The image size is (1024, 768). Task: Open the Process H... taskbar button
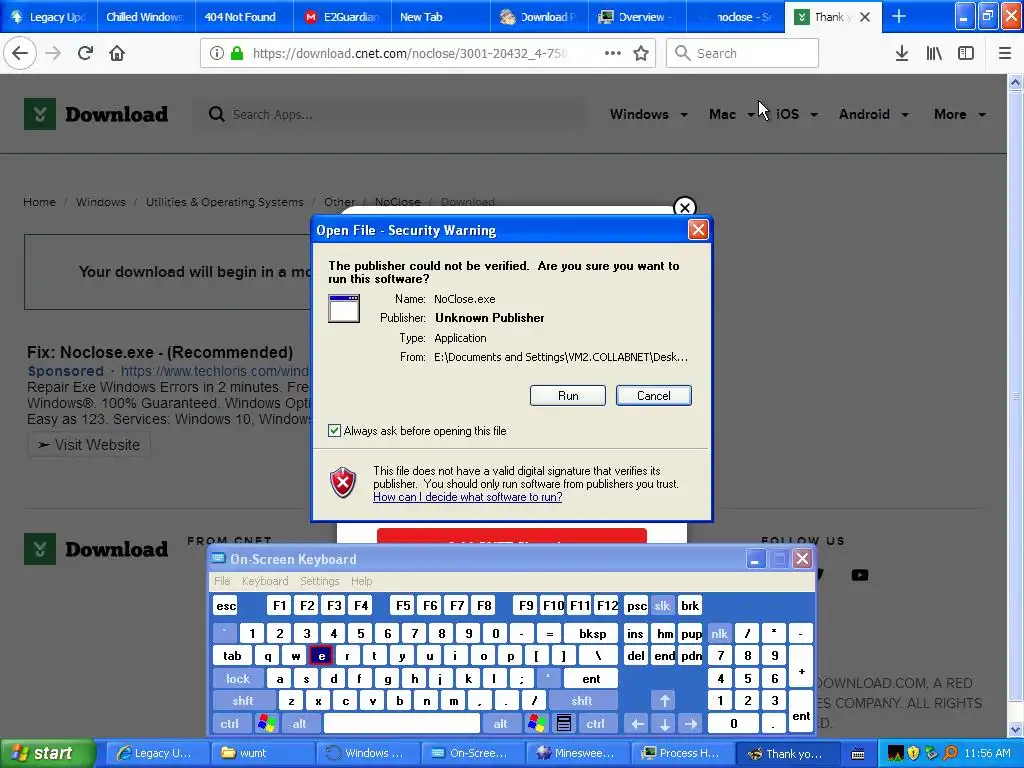pyautogui.click(x=682, y=754)
